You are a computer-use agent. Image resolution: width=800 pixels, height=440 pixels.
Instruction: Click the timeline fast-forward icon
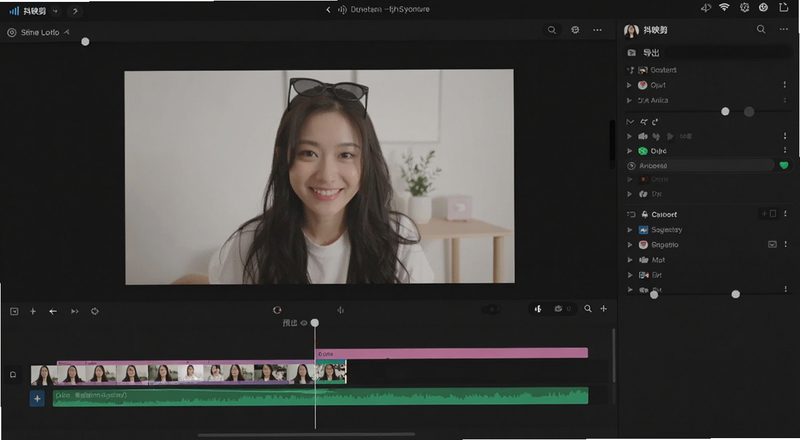(x=74, y=311)
